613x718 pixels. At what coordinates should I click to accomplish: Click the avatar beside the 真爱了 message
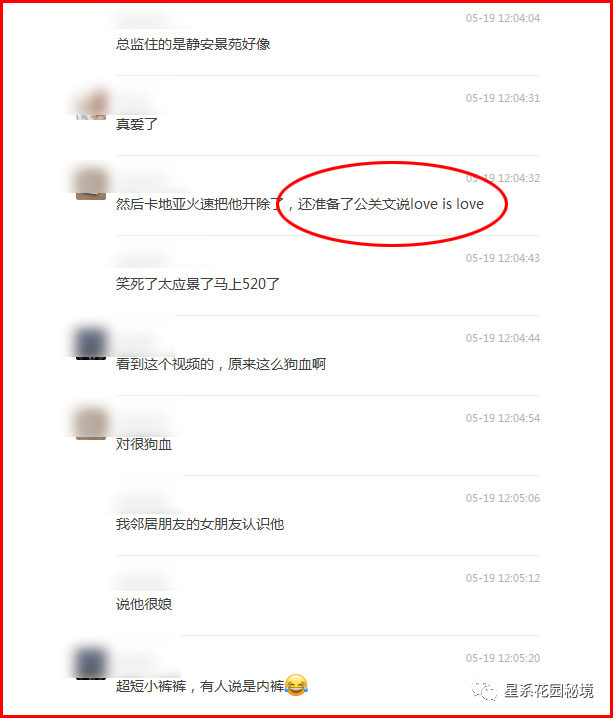[x=91, y=104]
